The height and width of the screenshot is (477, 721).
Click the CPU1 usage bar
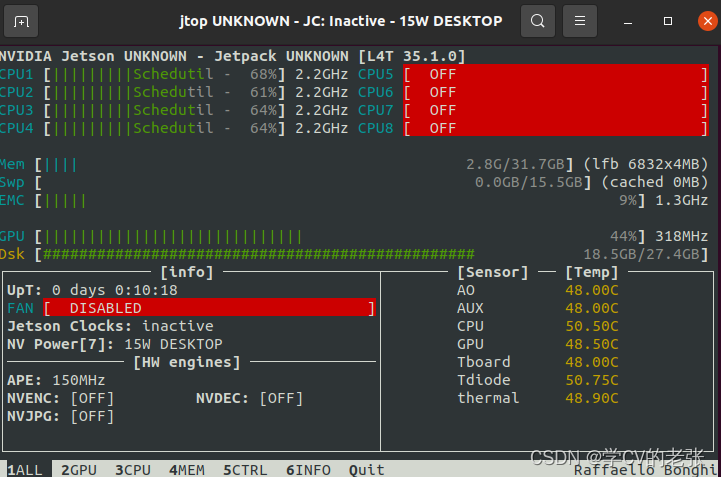[165, 74]
